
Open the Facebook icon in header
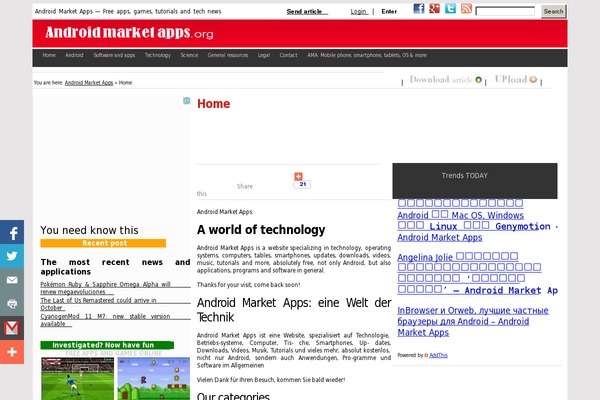(x=419, y=8)
